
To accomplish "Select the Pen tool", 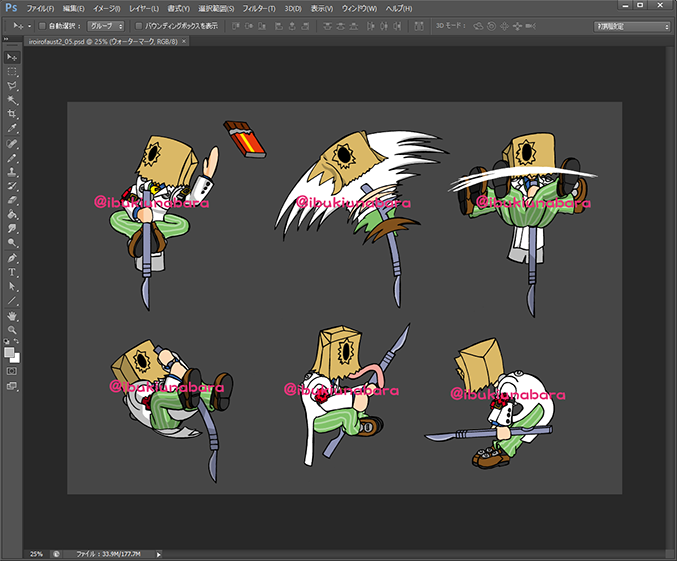I will tap(12, 257).
